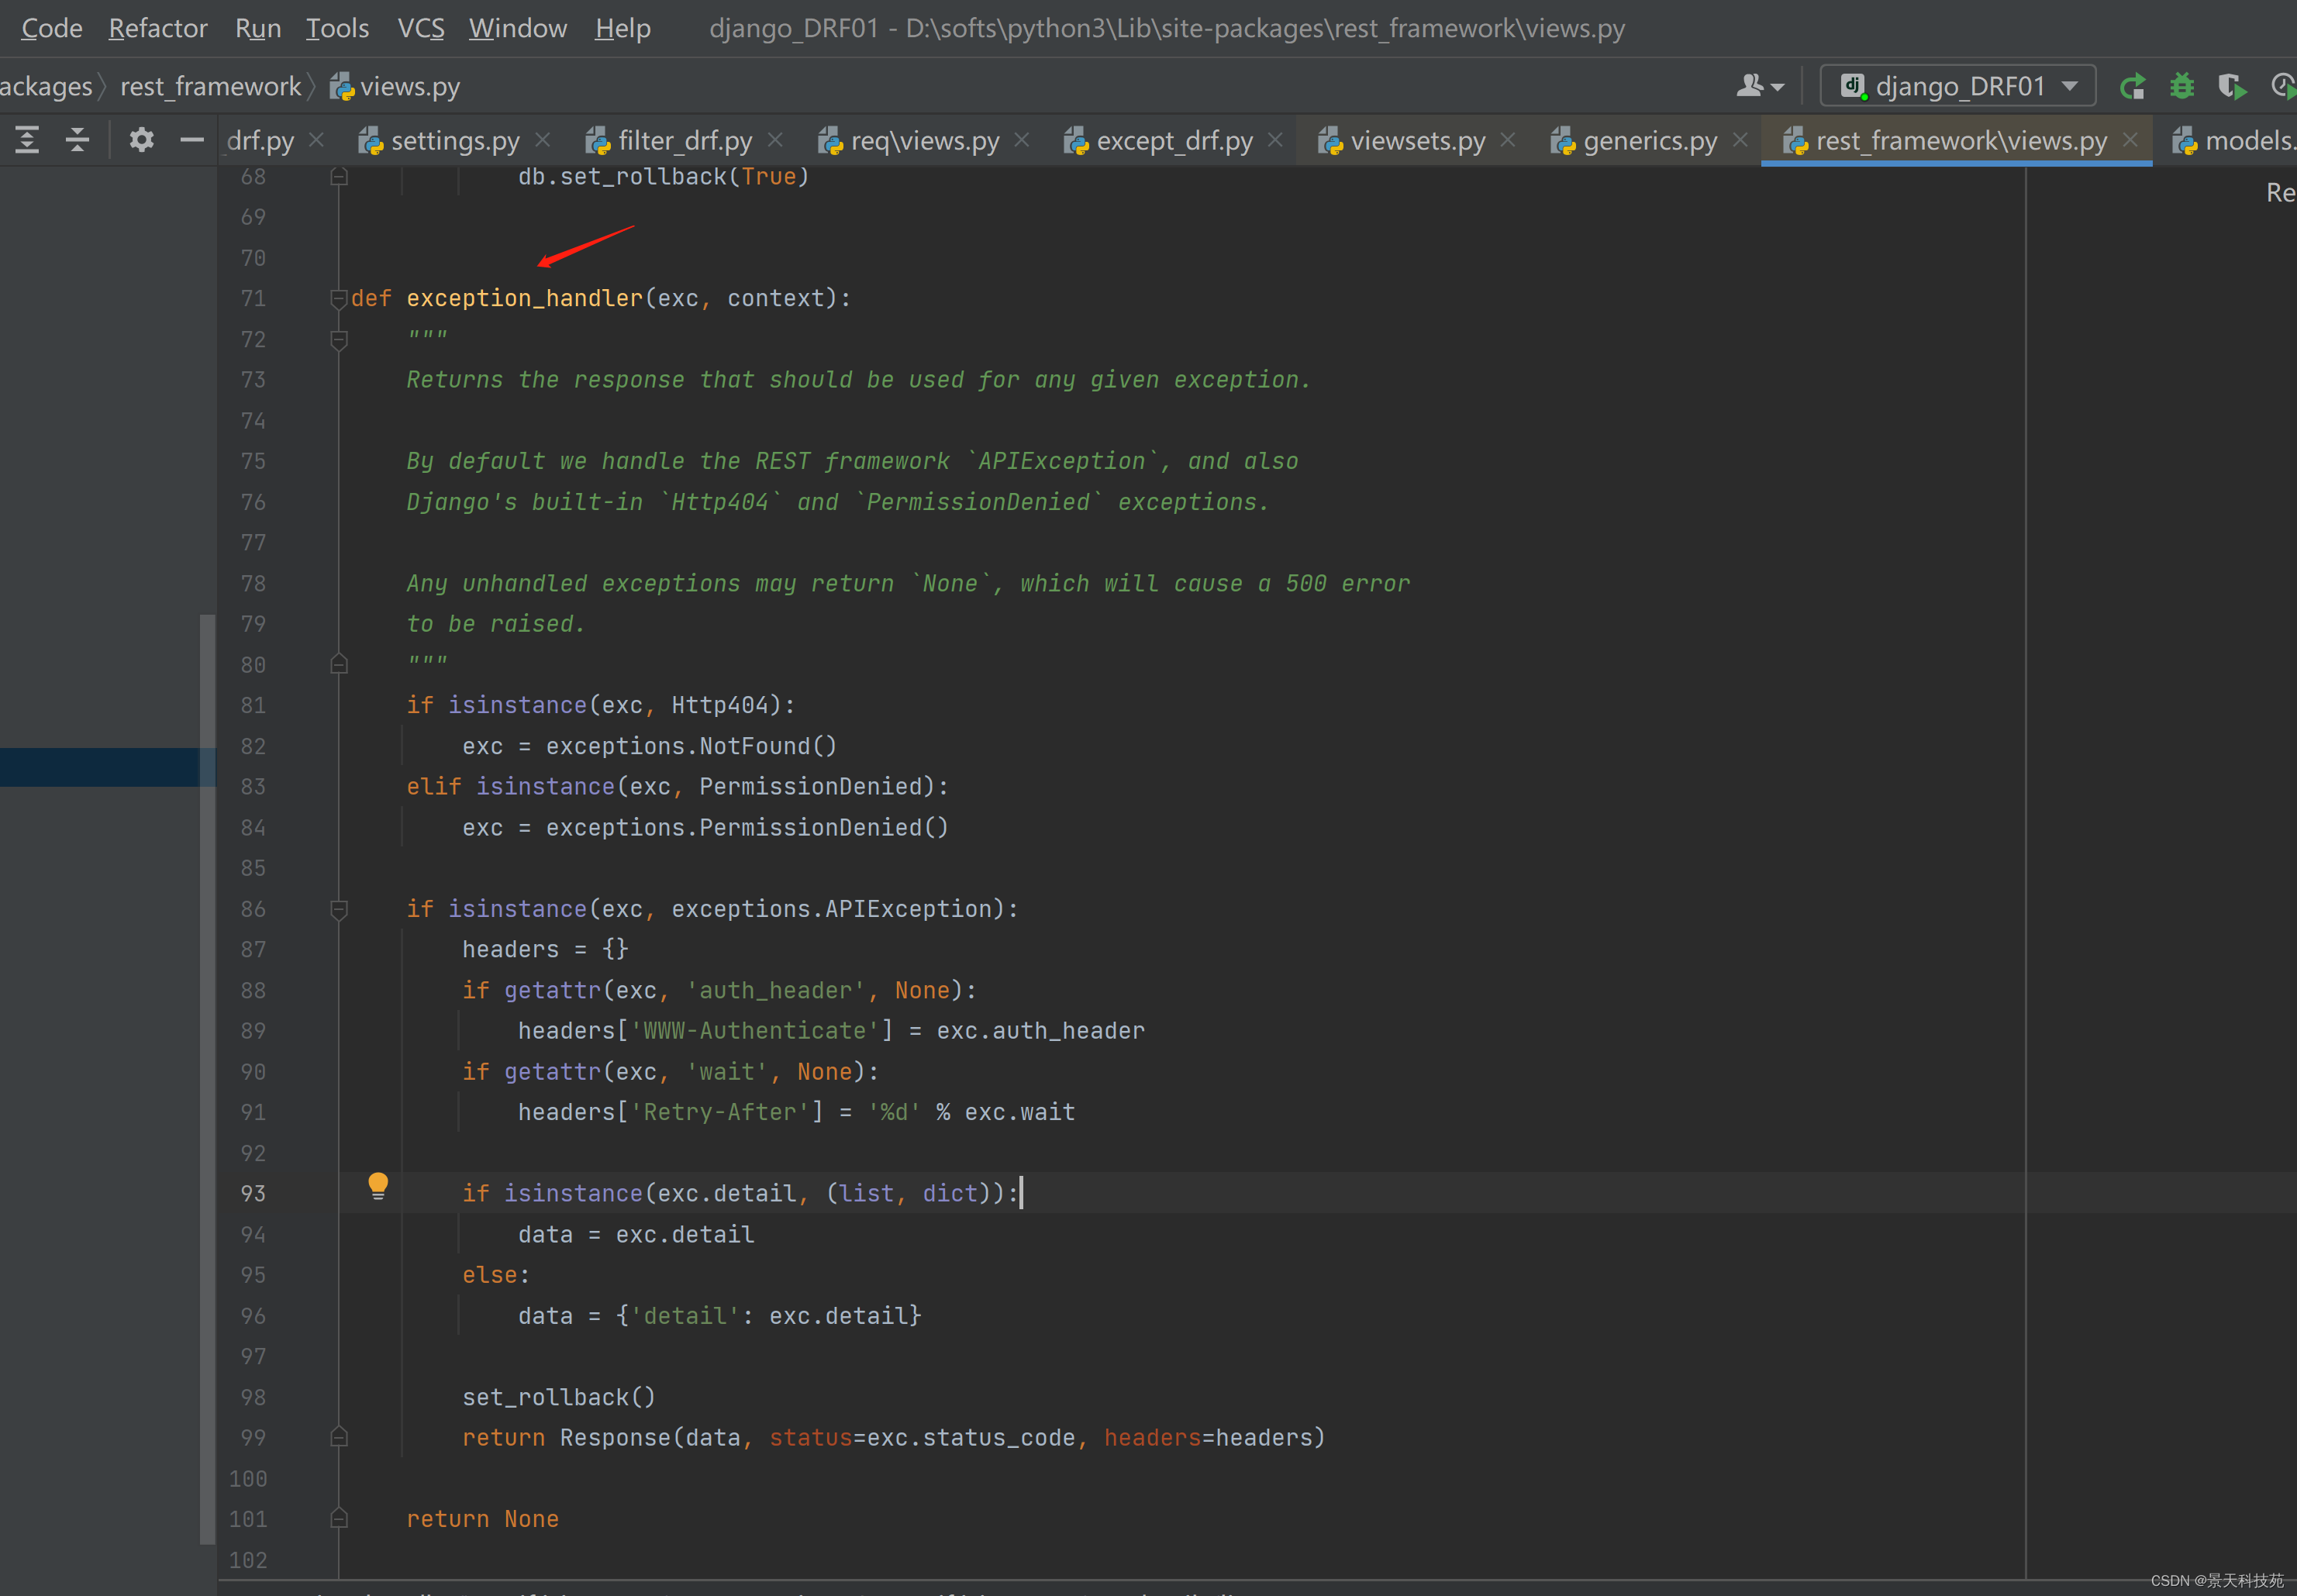Click fold end marker at line 101
The height and width of the screenshot is (1596, 2297).
click(339, 1518)
